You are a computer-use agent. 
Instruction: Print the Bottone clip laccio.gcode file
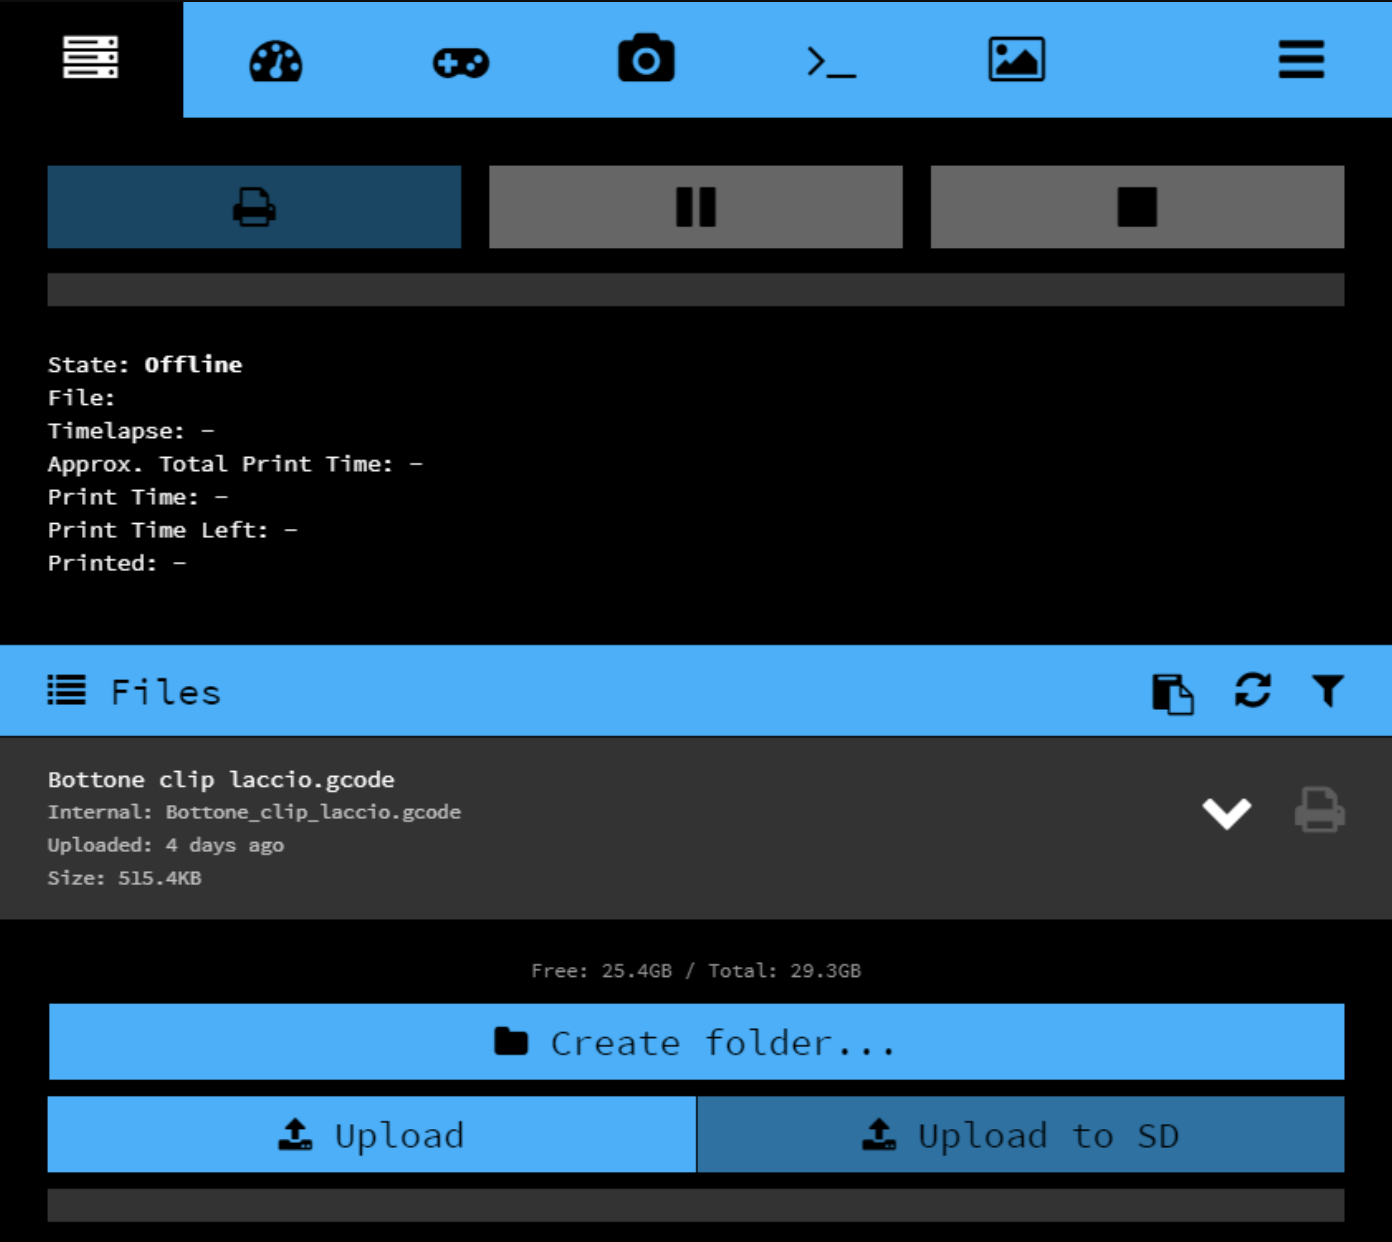1320,810
